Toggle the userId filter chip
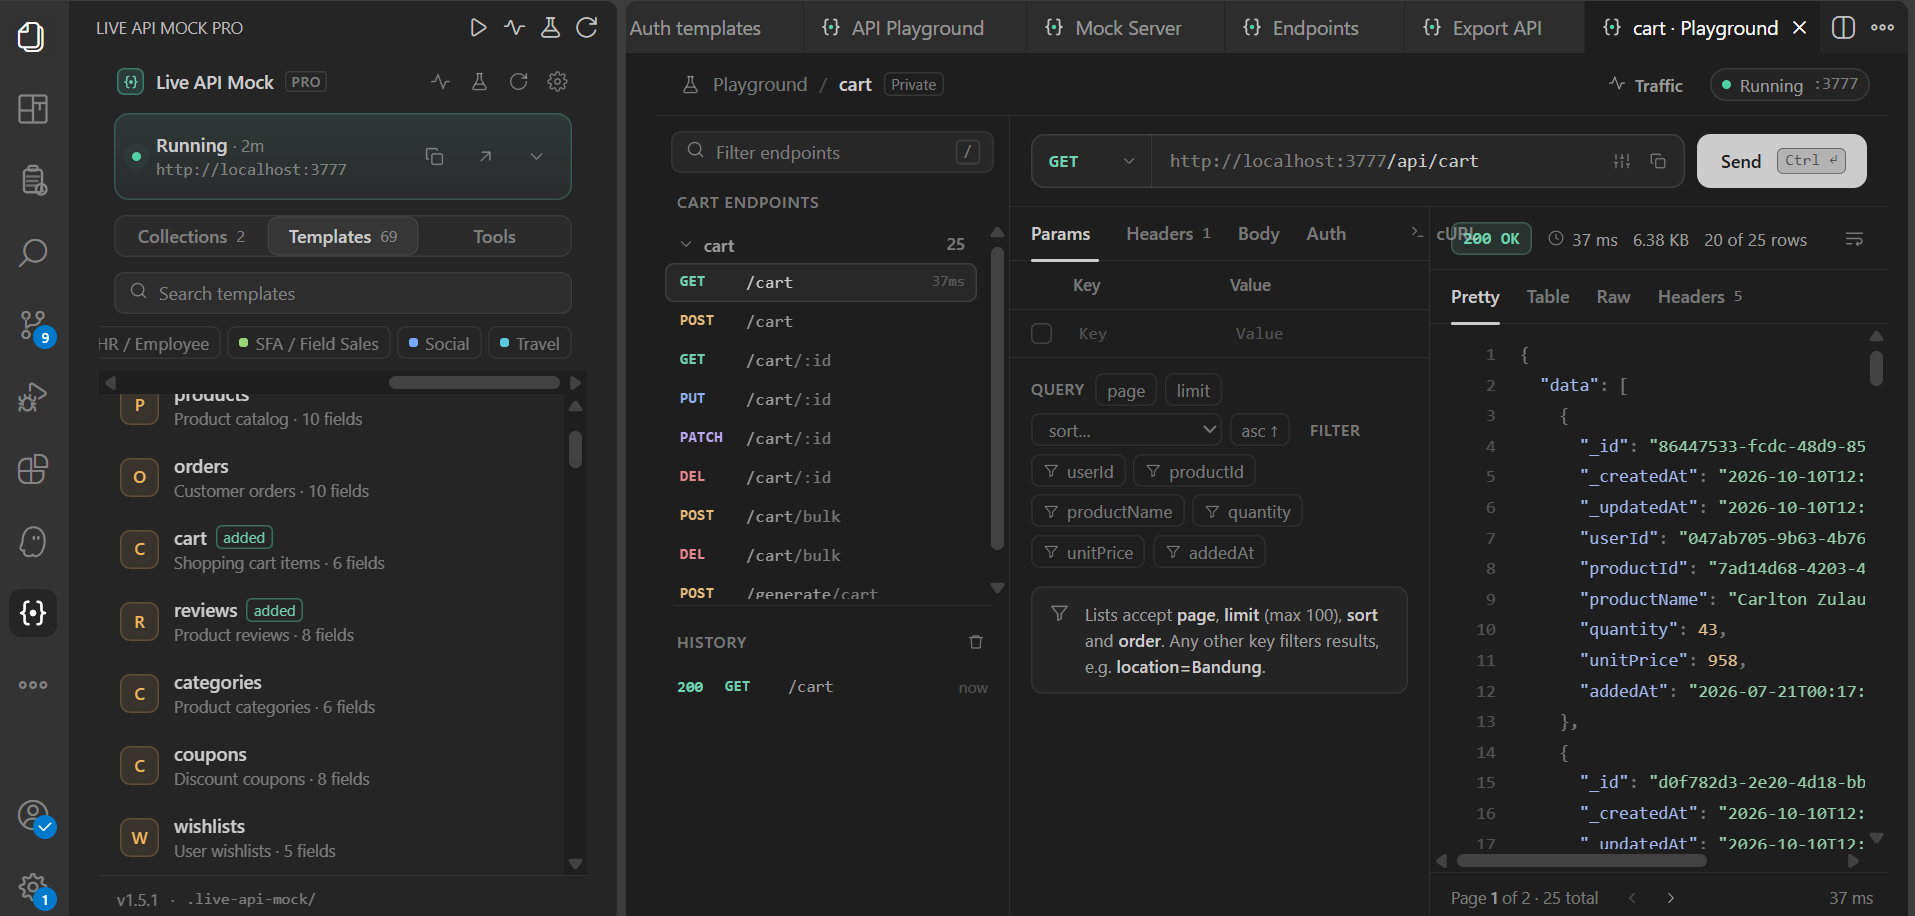Viewport: 1915px width, 916px height. pos(1079,472)
